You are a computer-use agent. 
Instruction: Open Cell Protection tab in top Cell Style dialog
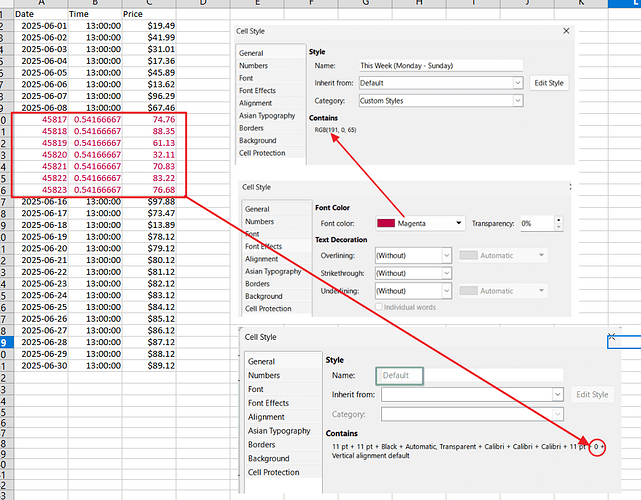pos(262,153)
